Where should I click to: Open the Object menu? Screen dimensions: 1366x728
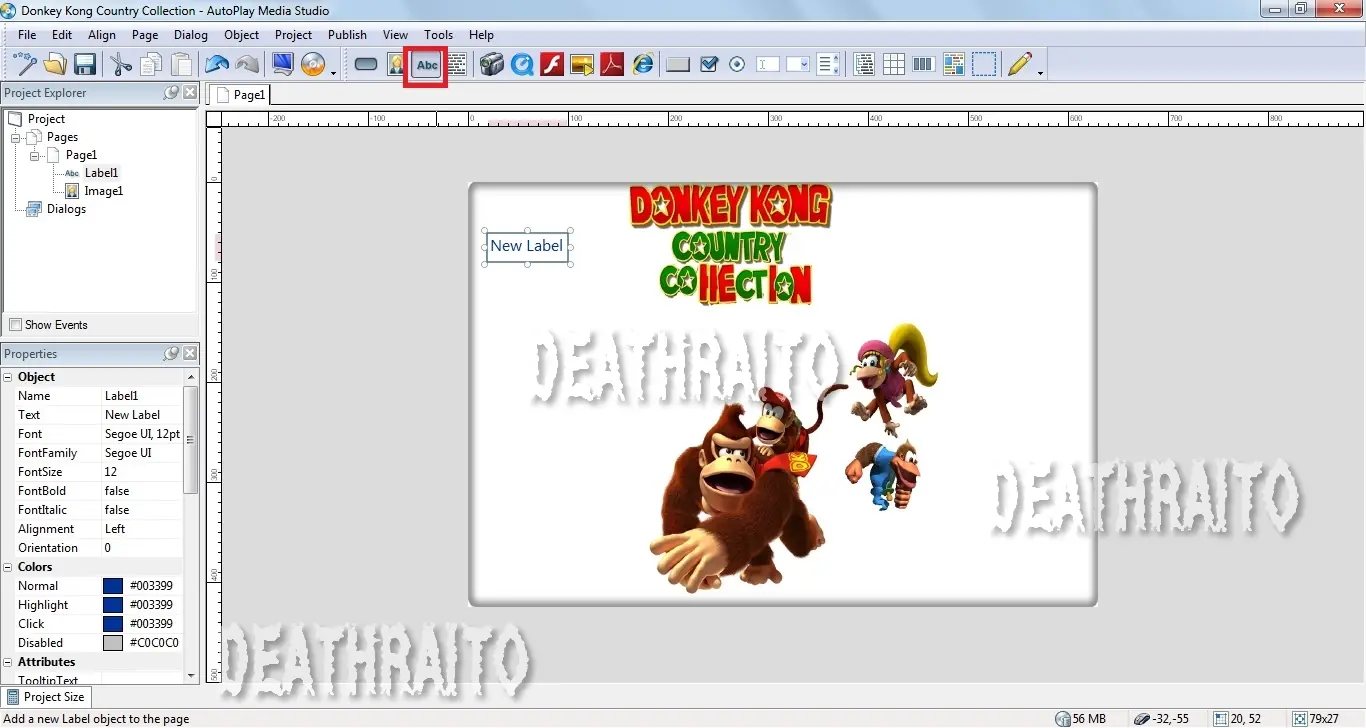[241, 35]
